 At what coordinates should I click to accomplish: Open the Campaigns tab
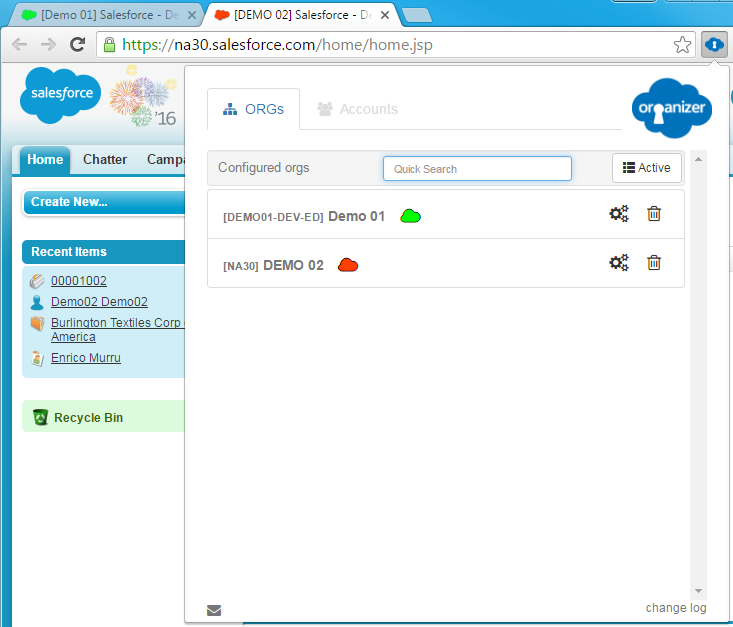point(165,160)
